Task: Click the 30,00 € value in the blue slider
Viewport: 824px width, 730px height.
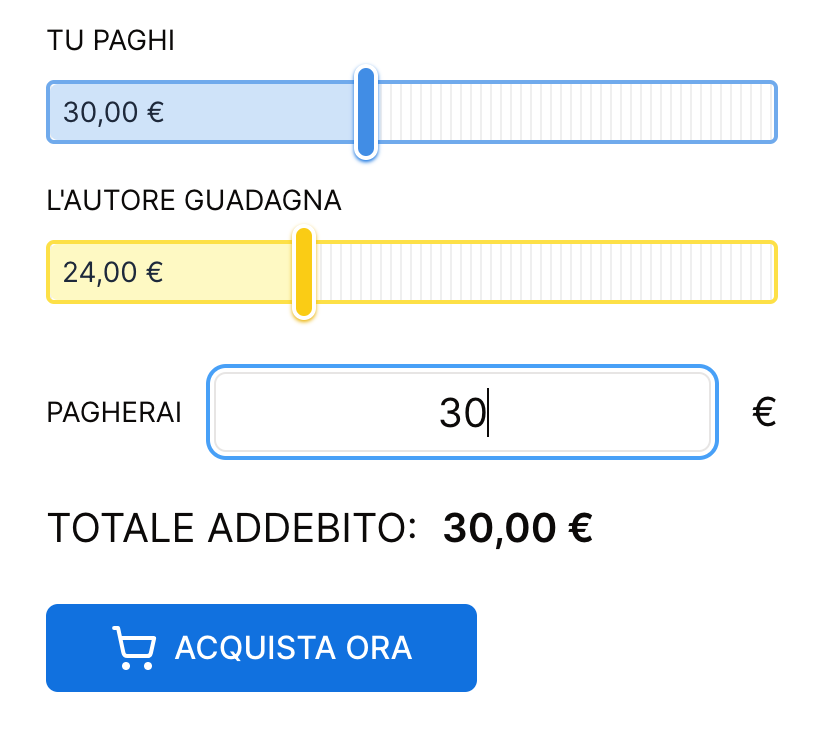Action: click(113, 112)
